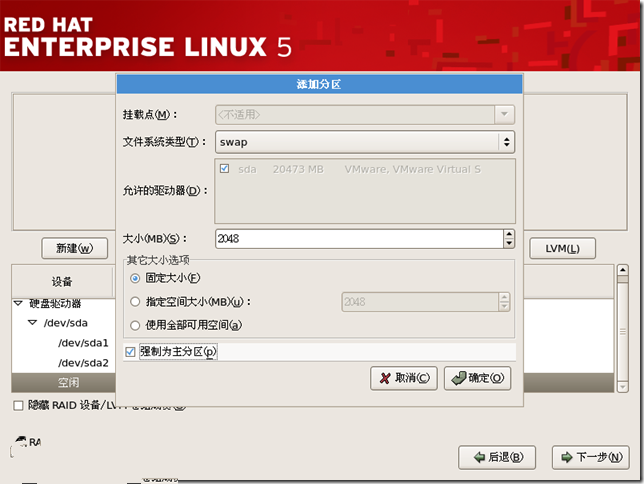Viewport: 644px width, 484px height.
Task: Click the LVM button
Action: [x=563, y=248]
